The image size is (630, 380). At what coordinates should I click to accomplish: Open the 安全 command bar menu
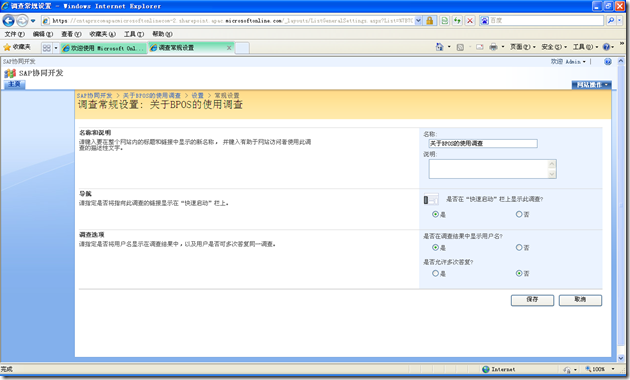click(x=554, y=47)
